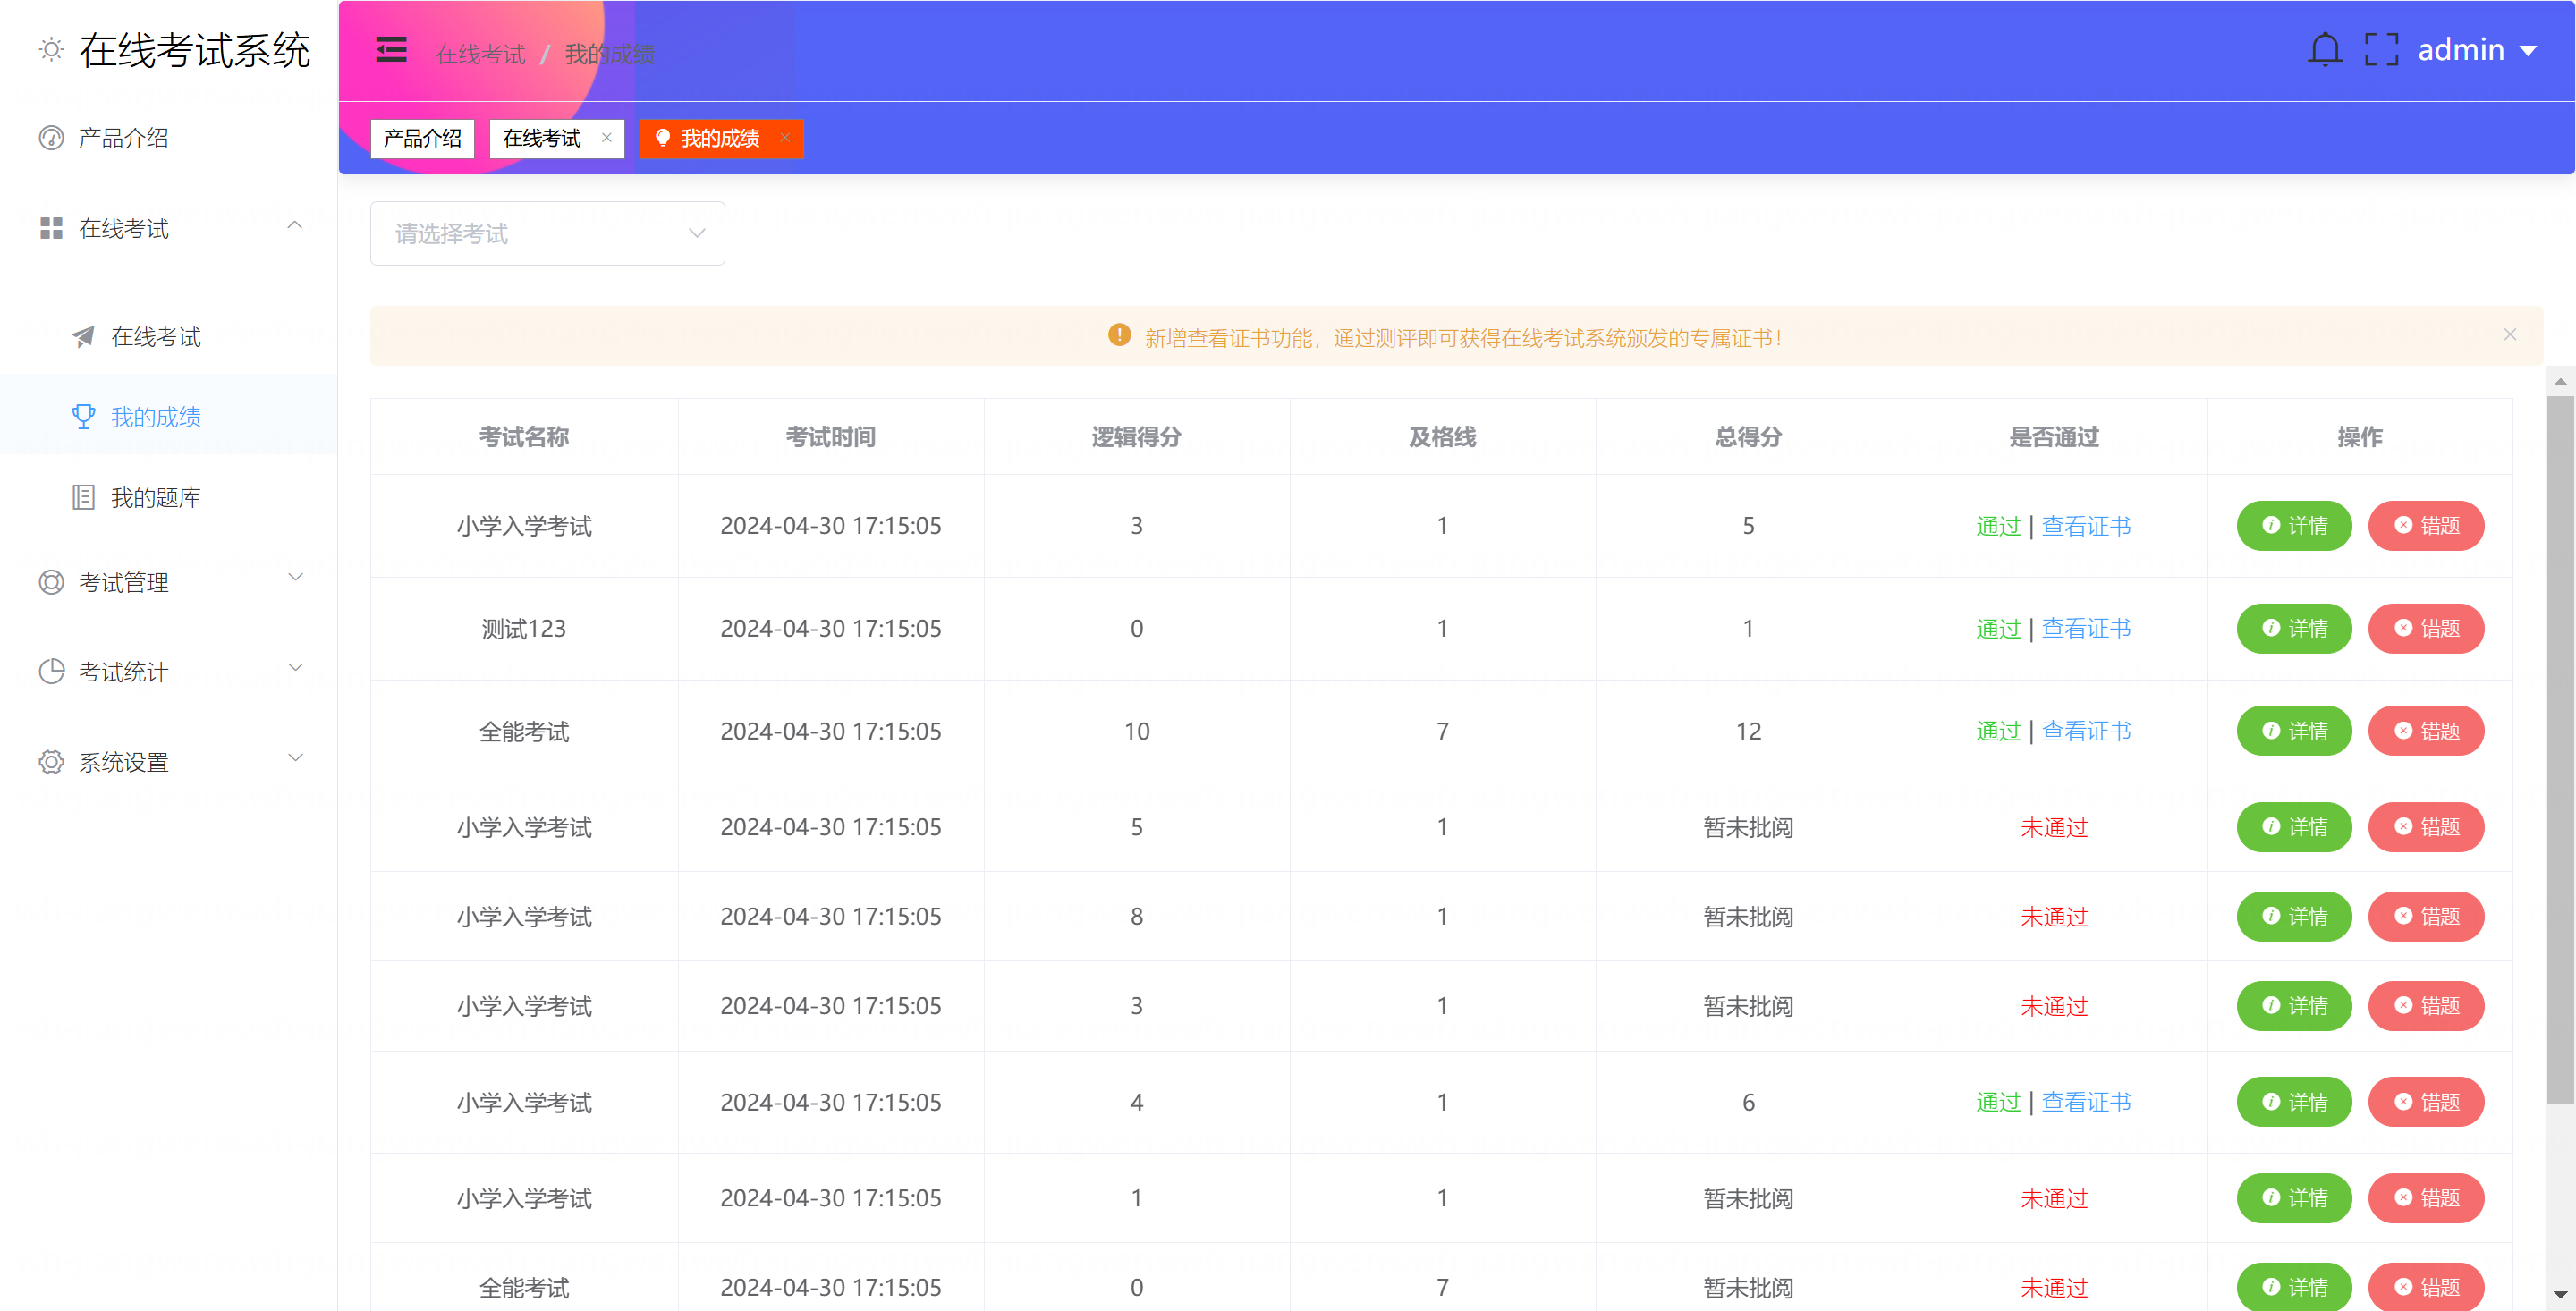Open the notification bell
2576x1311 pixels.
[x=2324, y=50]
